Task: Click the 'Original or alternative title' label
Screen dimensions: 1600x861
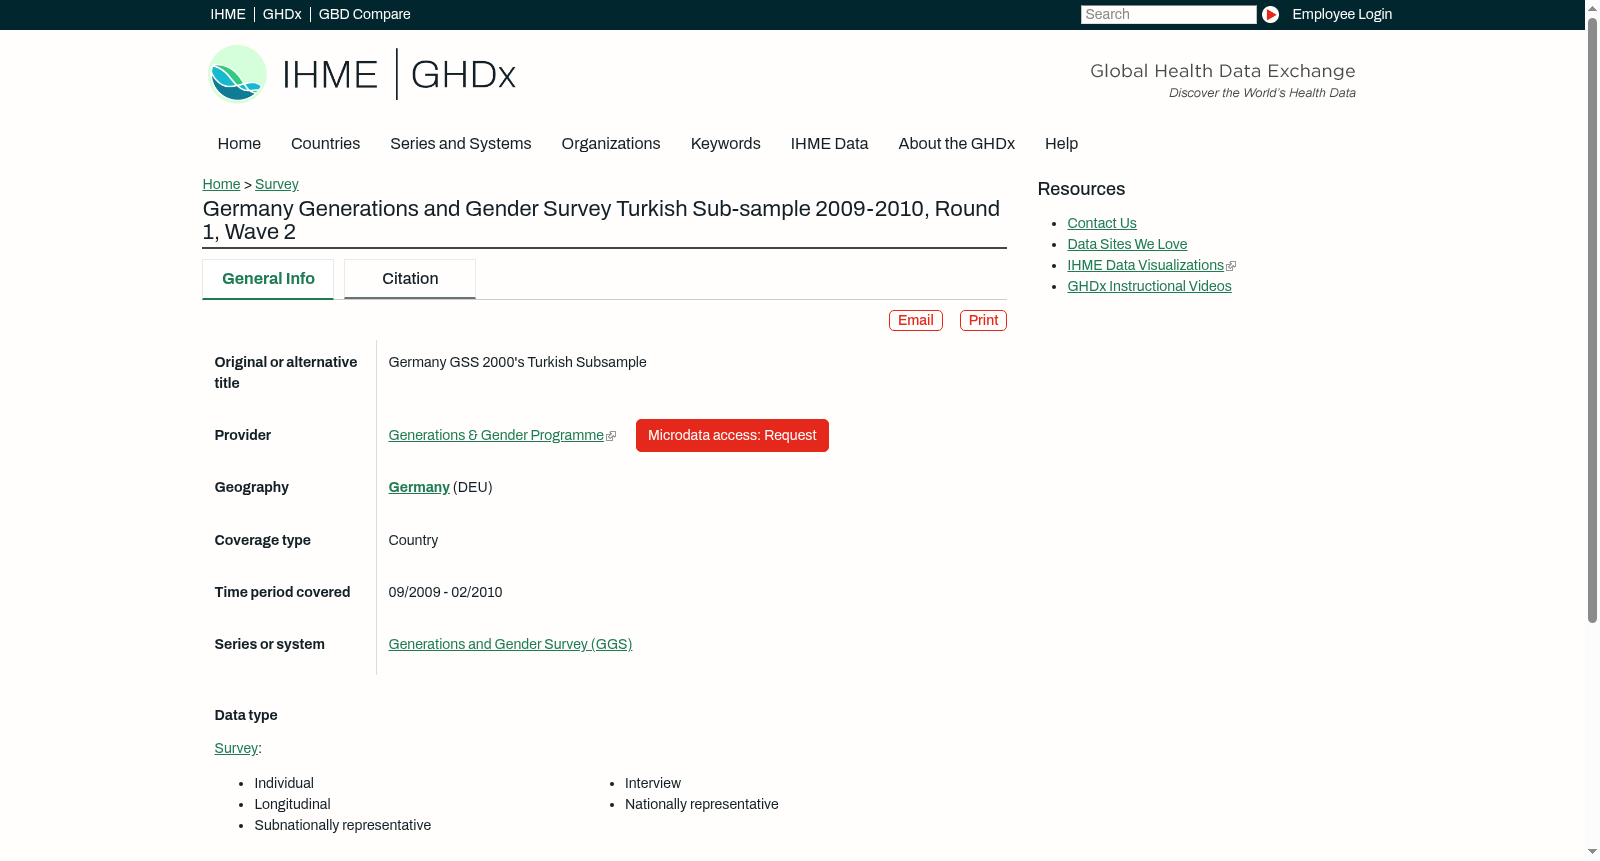Action: pyautogui.click(x=286, y=372)
